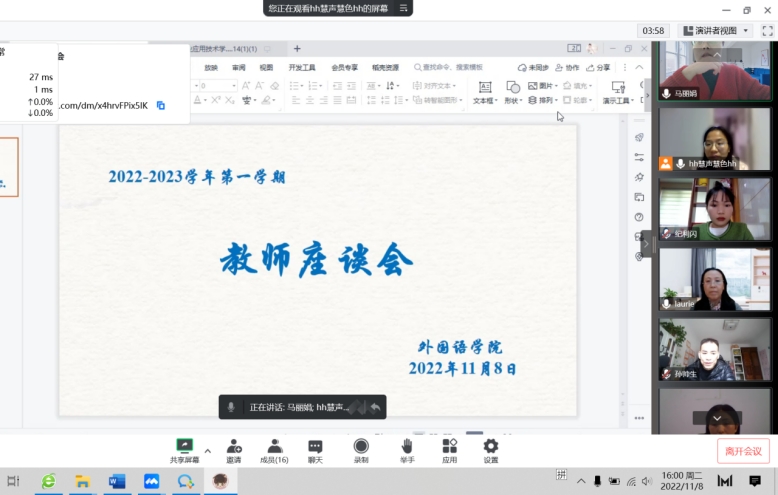Open the 应用 apps icon
The image size is (778, 495).
coord(449,446)
